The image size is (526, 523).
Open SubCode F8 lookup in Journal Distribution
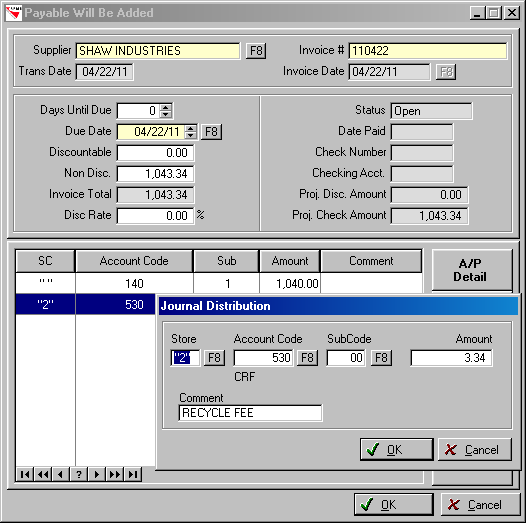[x=381, y=358]
